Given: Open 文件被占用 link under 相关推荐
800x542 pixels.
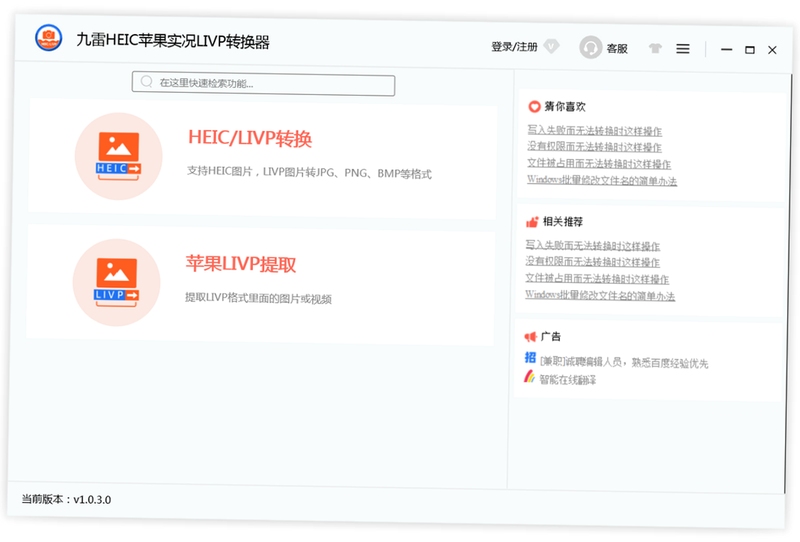Looking at the screenshot, I should click(597, 279).
